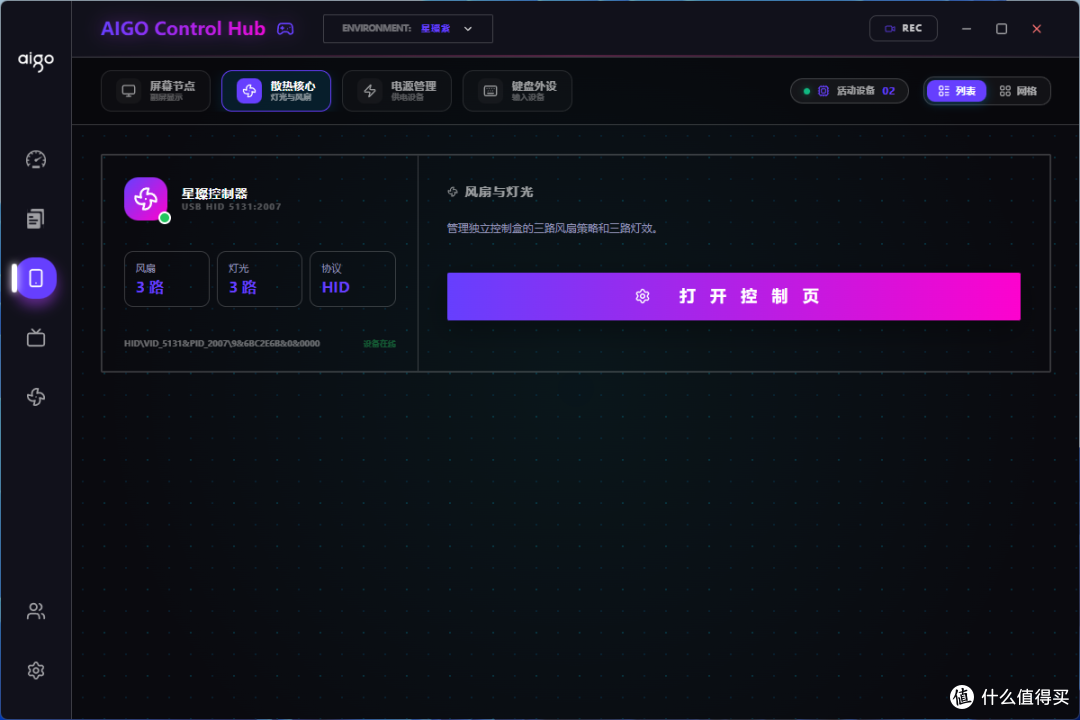Viewport: 1080px width, 720px height.
Task: Click the green 设备在线 status text
Action: [380, 344]
